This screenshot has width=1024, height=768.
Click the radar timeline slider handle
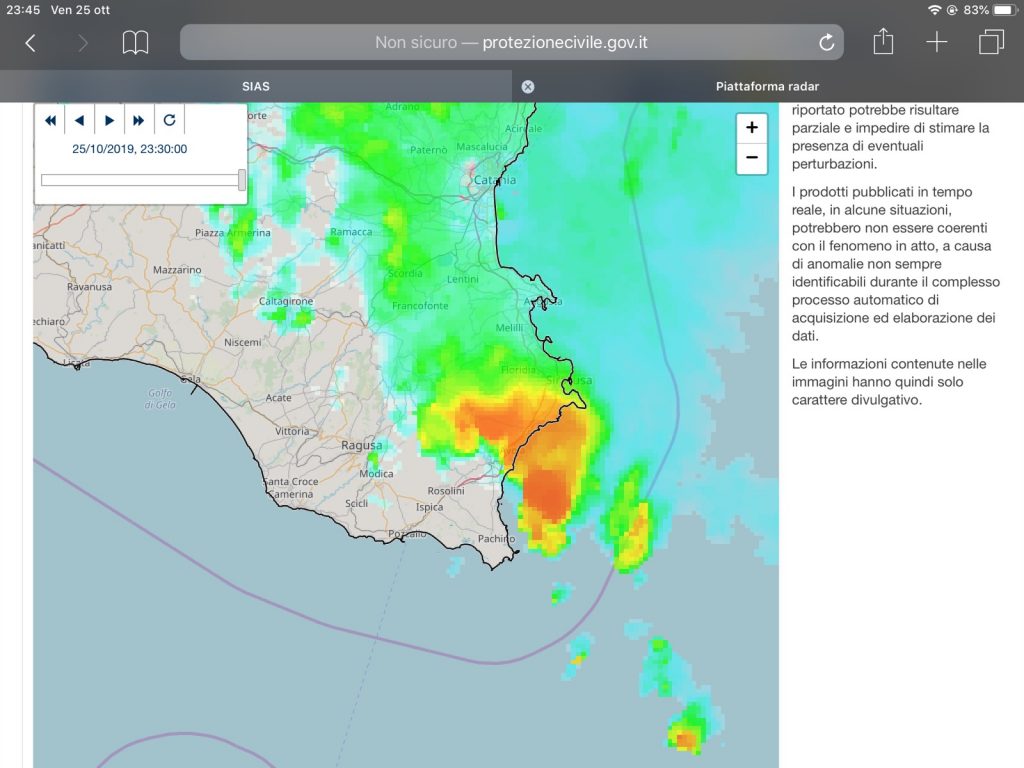(x=242, y=180)
